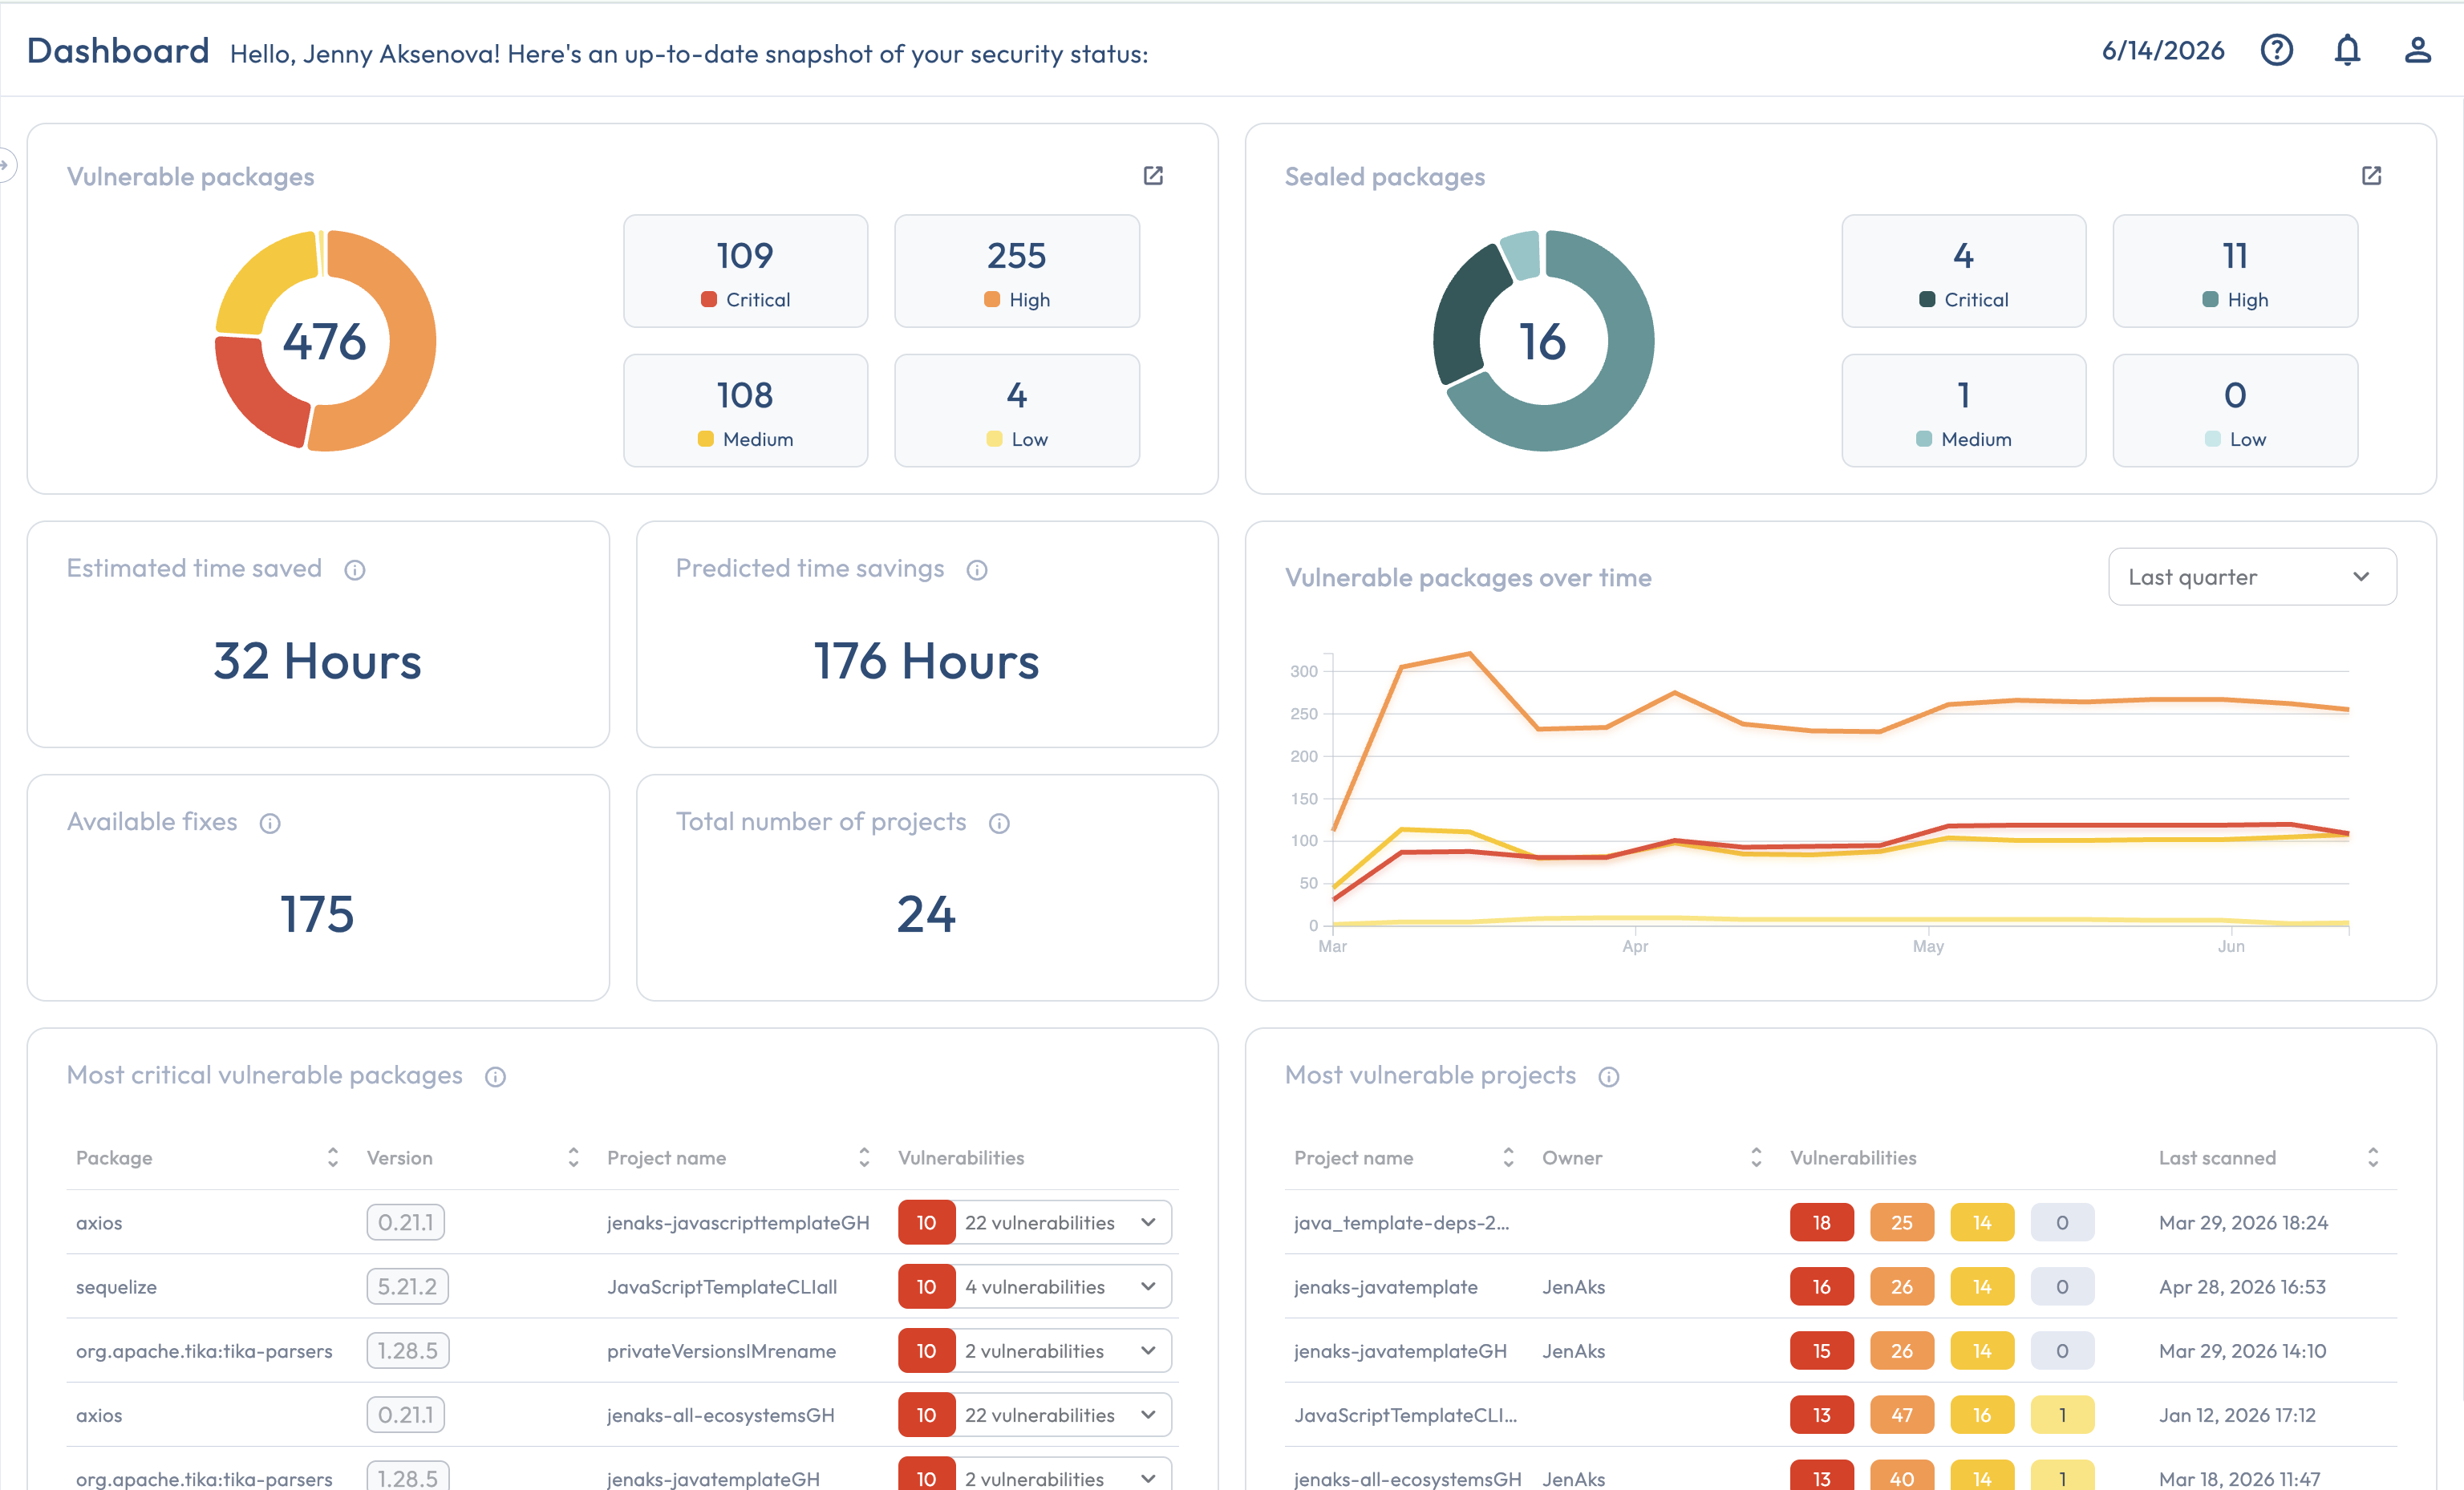Click the 16 sealed packages donut chart
Image resolution: width=2464 pixels, height=1490 pixels.
(1543, 341)
